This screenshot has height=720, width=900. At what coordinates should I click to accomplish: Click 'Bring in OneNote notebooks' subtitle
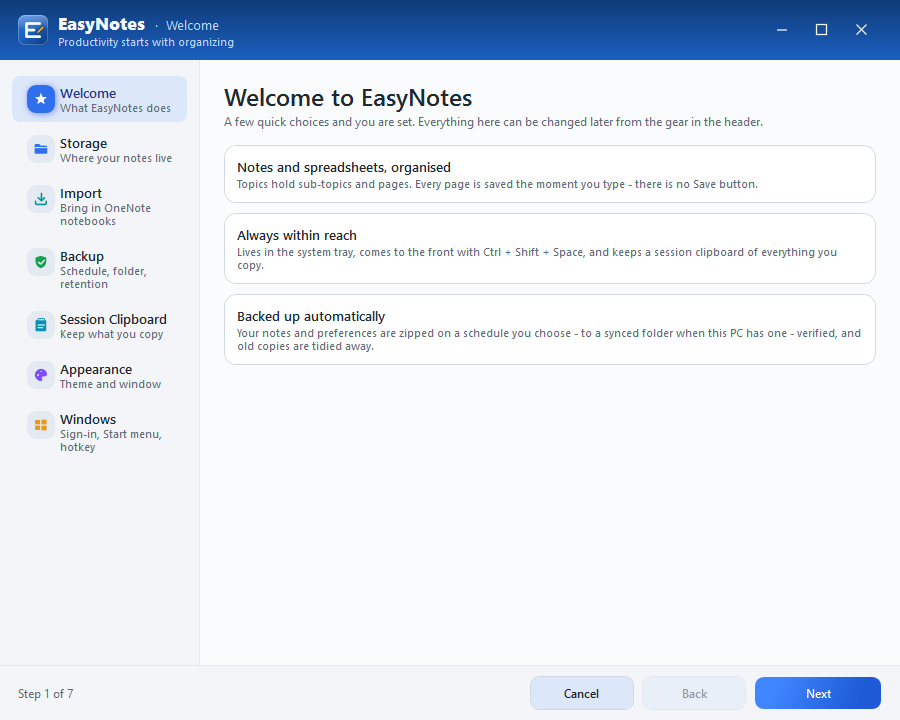pos(106,215)
